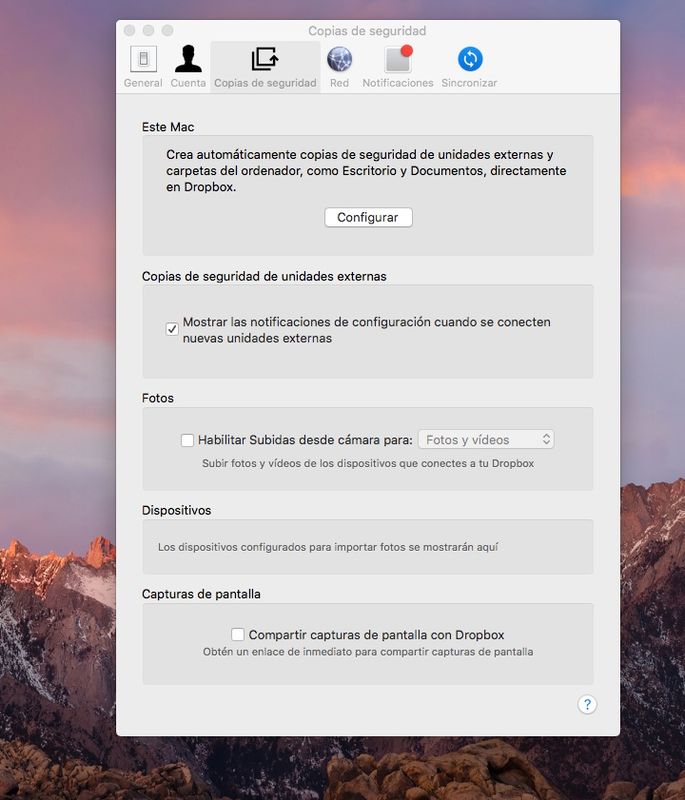Expand the Fotos y vídeos dropdown
The image size is (685, 800).
(485, 440)
